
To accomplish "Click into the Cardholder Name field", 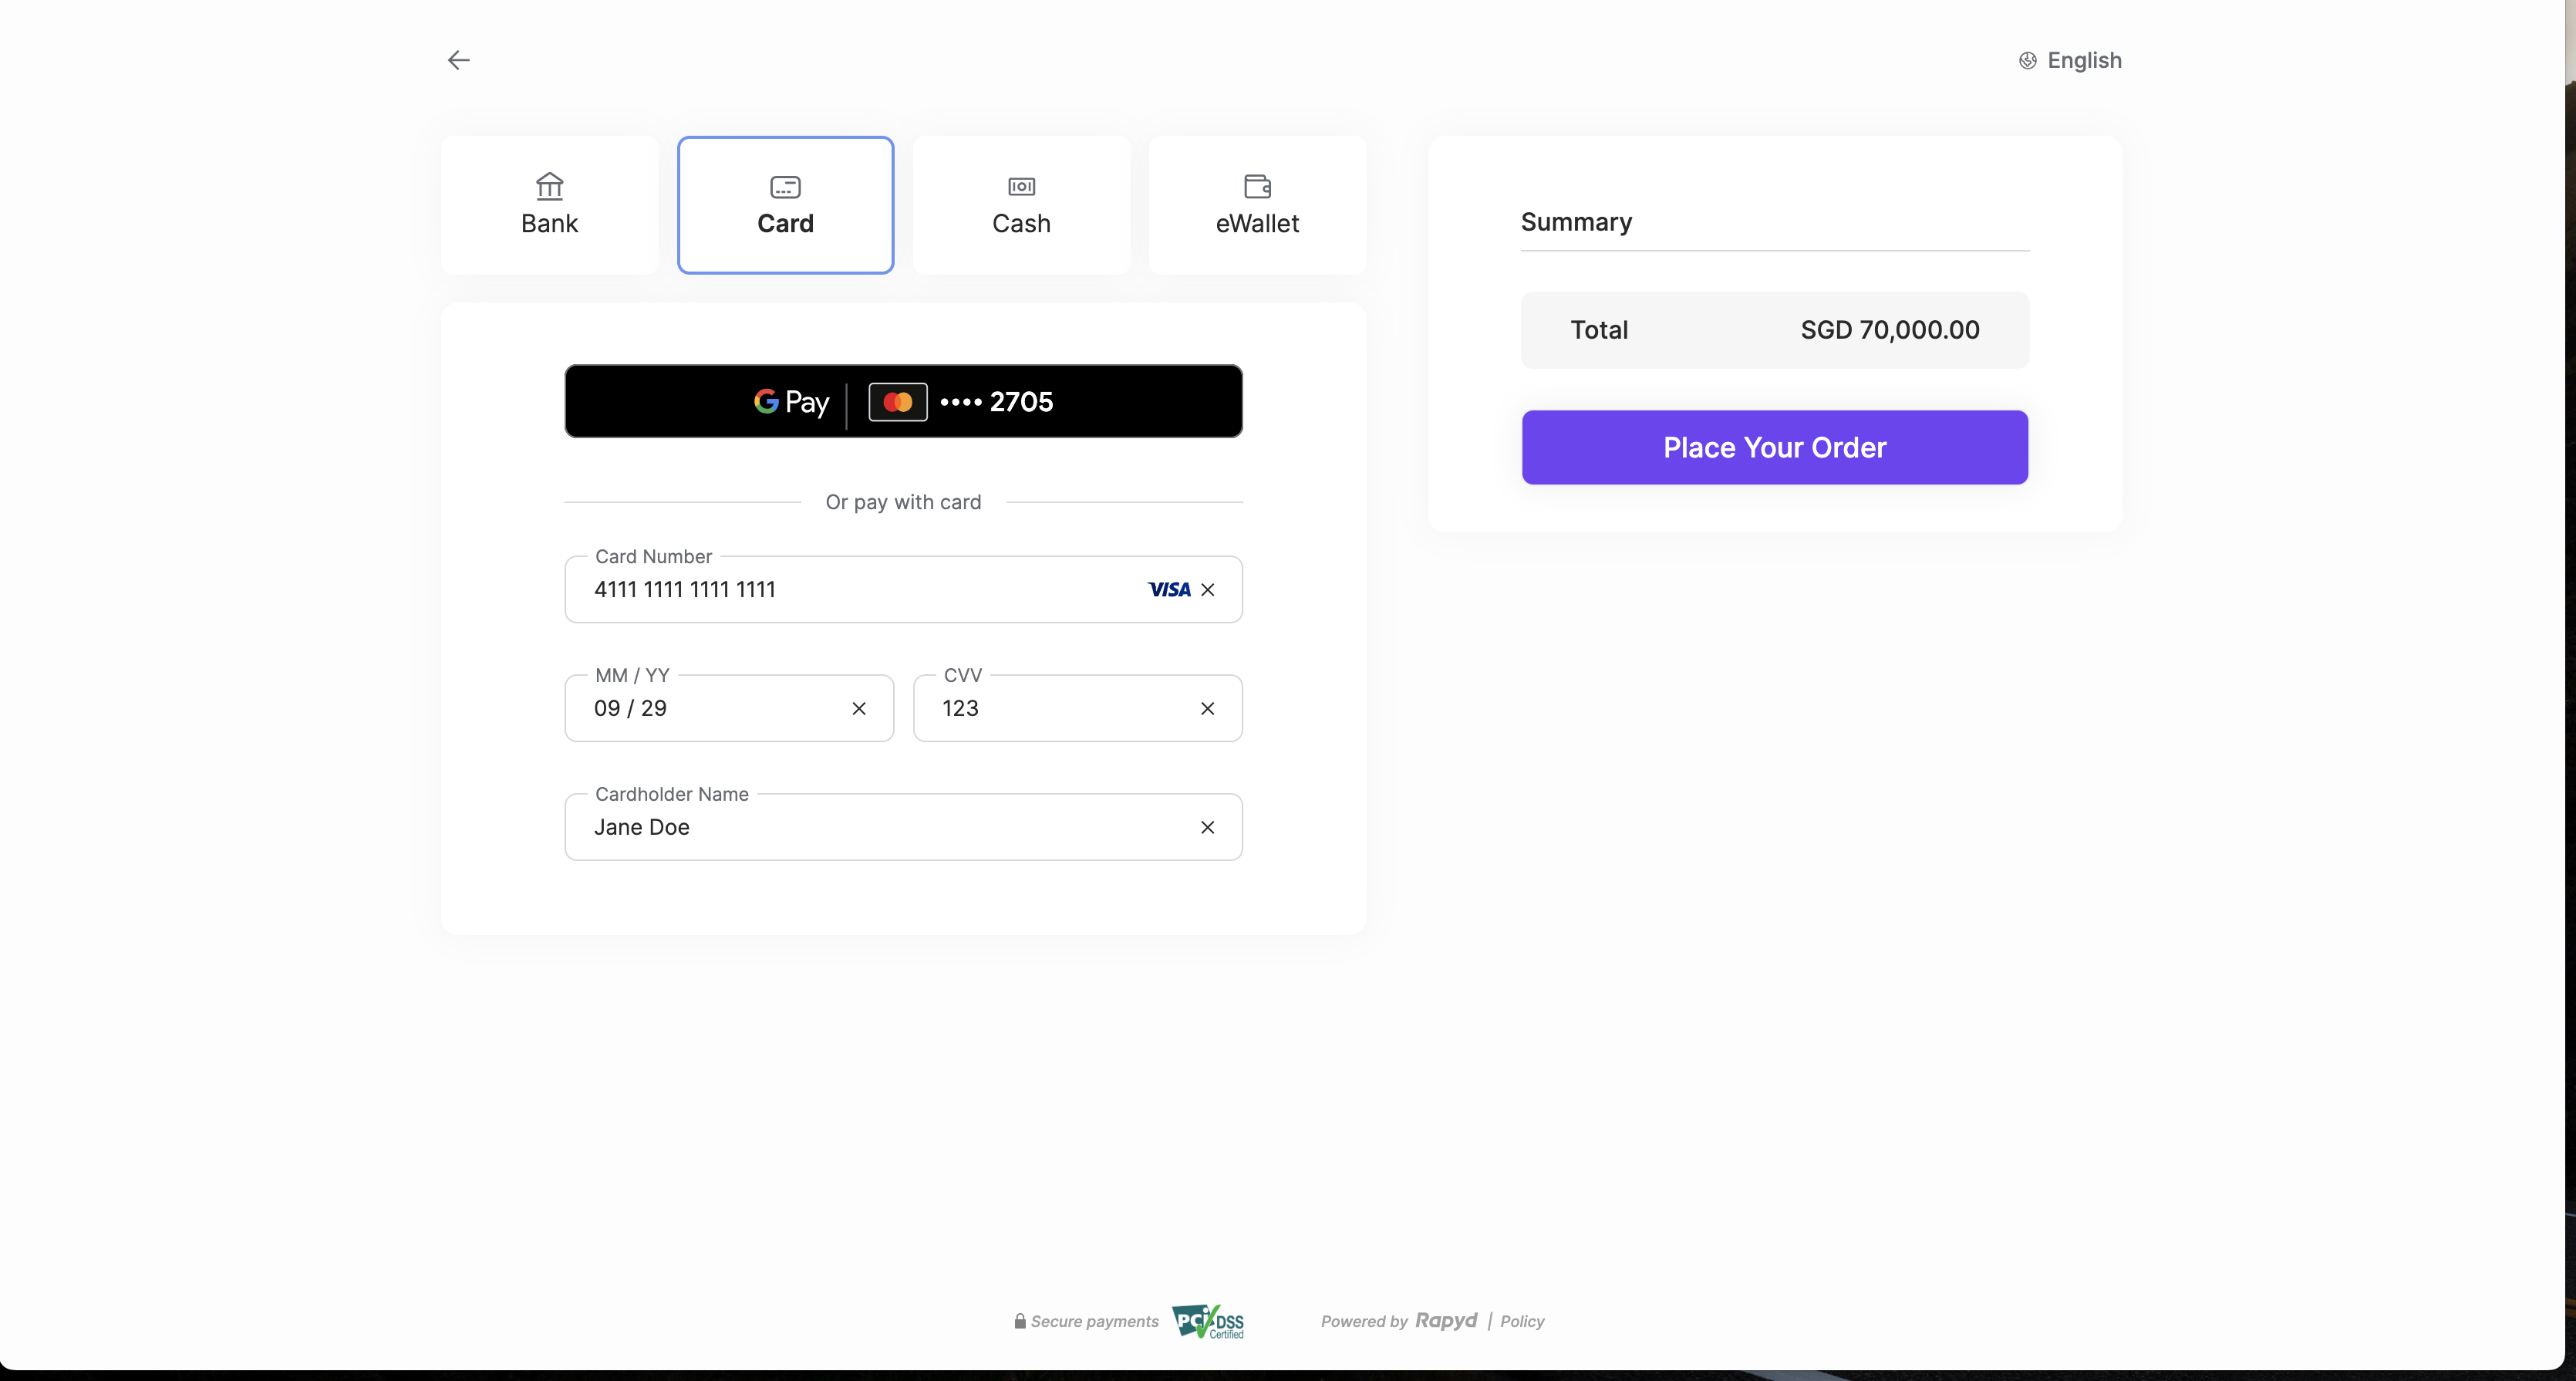I will coord(880,828).
